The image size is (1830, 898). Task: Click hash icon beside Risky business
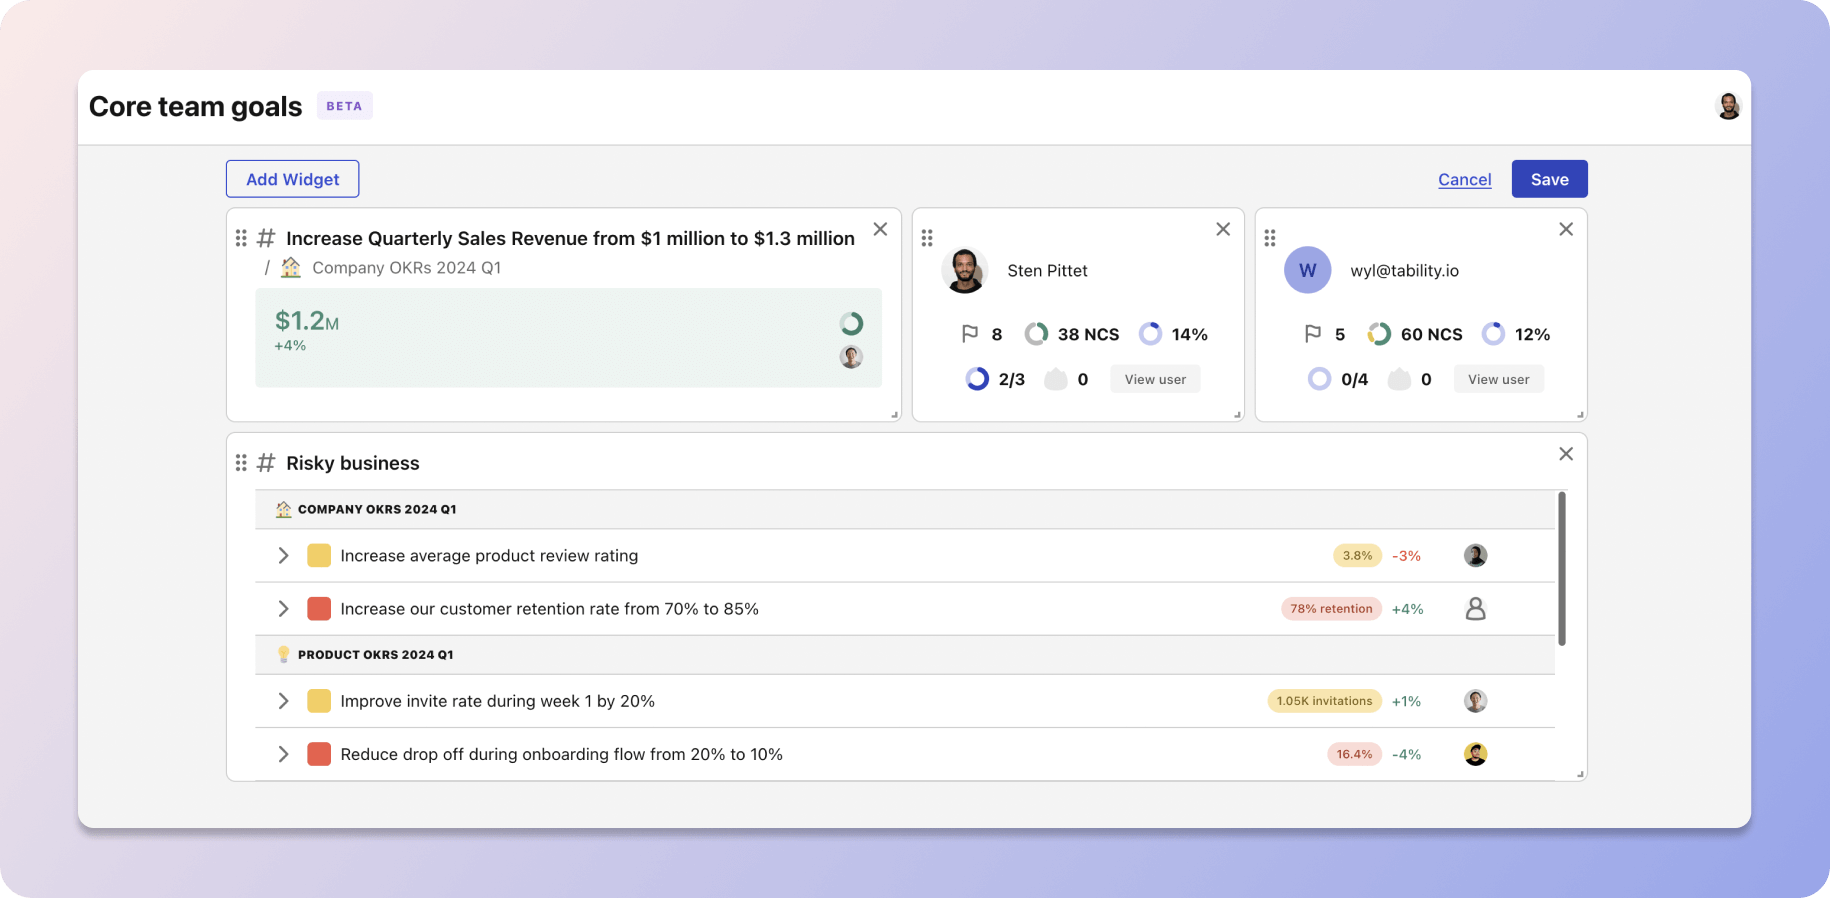click(266, 463)
